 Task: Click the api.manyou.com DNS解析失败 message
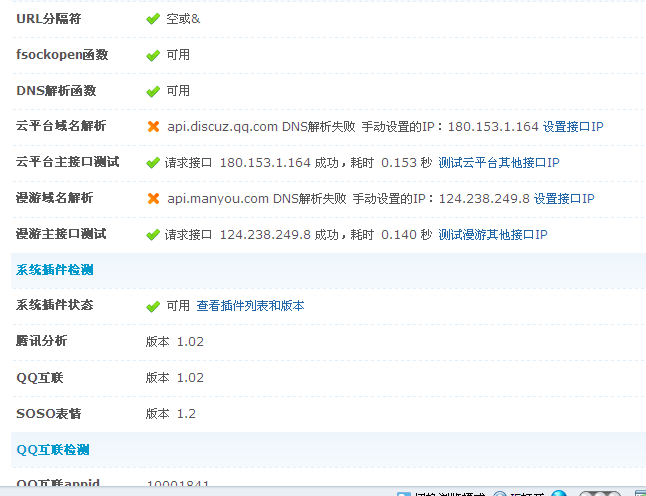(257, 199)
